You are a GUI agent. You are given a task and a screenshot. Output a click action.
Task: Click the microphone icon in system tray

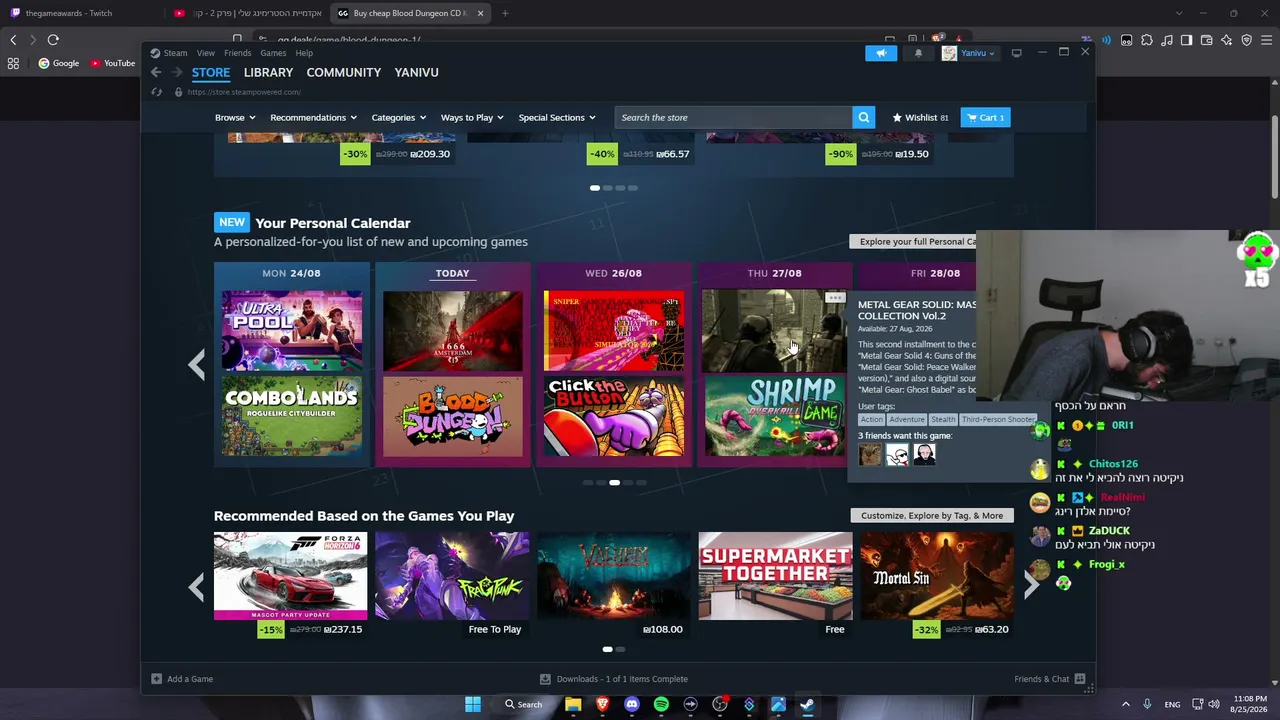click(x=1147, y=704)
